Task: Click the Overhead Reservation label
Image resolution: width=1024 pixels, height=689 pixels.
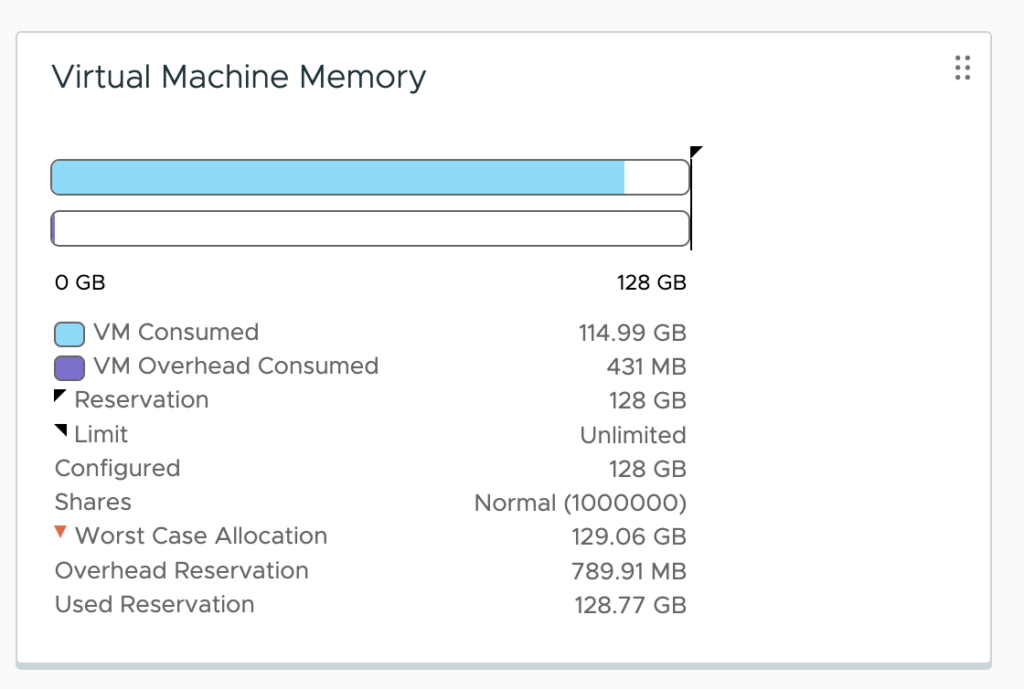Action: coord(181,570)
